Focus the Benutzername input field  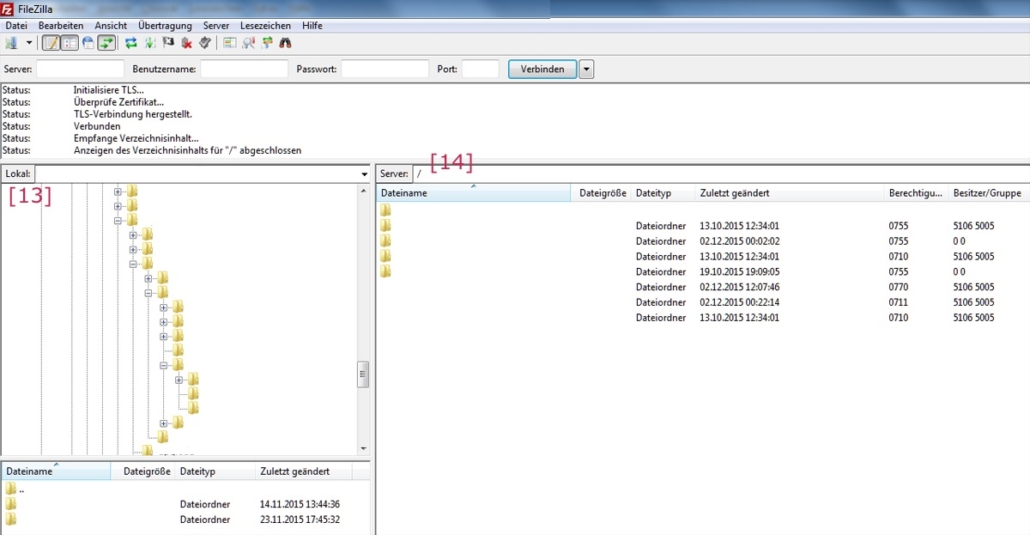244,69
